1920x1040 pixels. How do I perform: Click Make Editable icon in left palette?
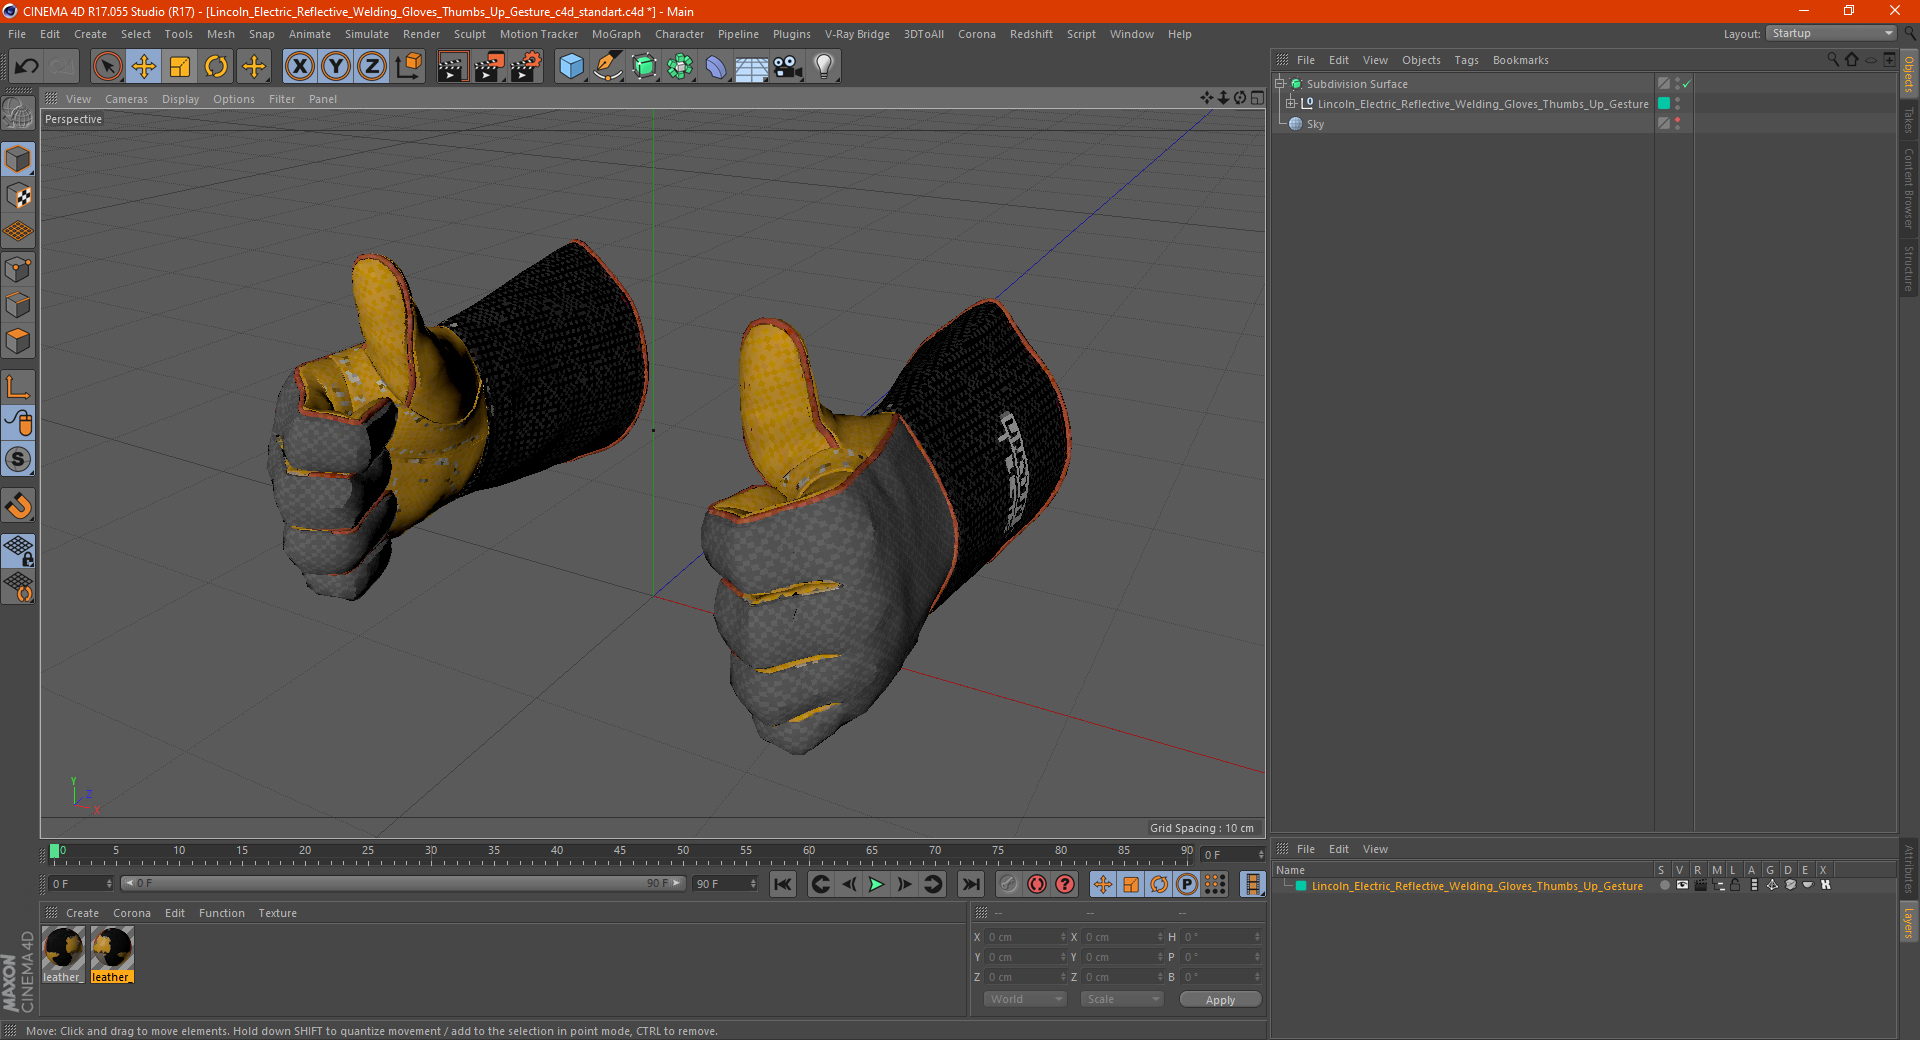pos(18,114)
